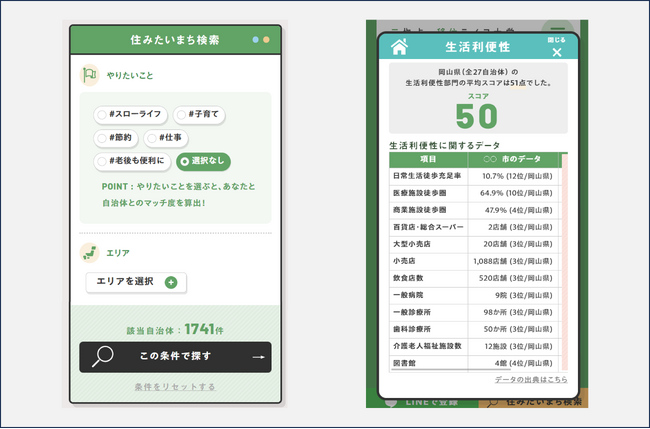Select the #節約 radio option
The height and width of the screenshot is (429, 650).
[116, 138]
